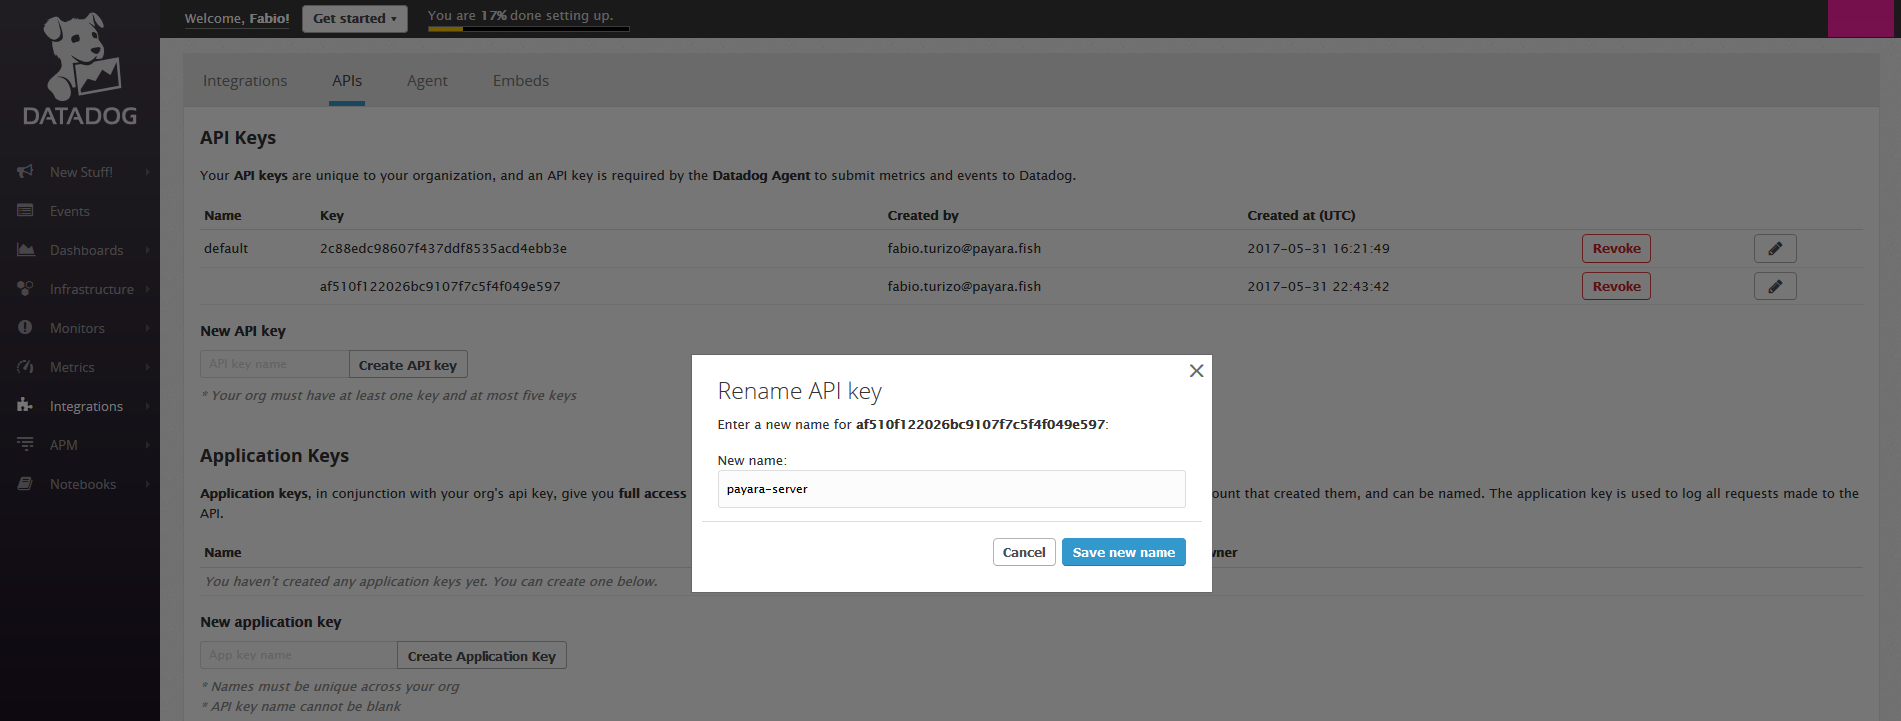Focus the API key name field

pyautogui.click(x=275, y=364)
